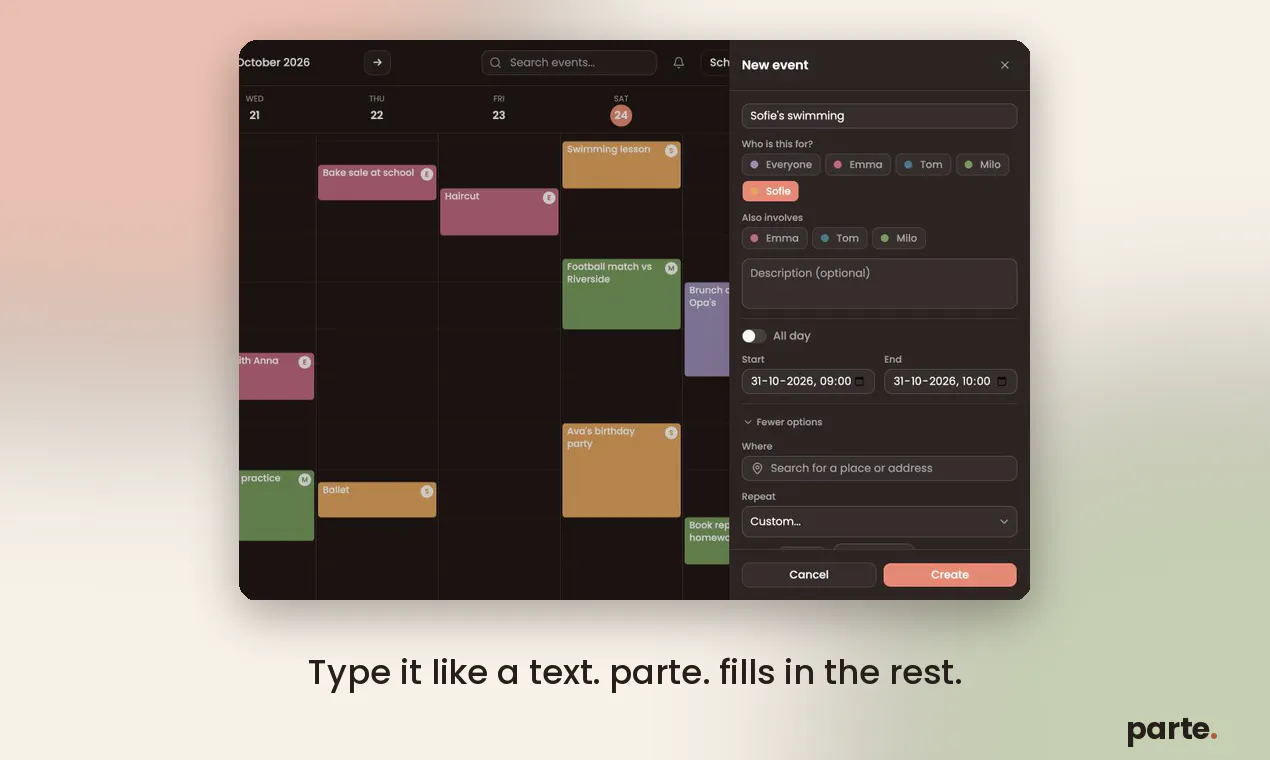This screenshot has height=760, width=1270.
Task: Add Milo under Also involves
Action: coord(899,238)
